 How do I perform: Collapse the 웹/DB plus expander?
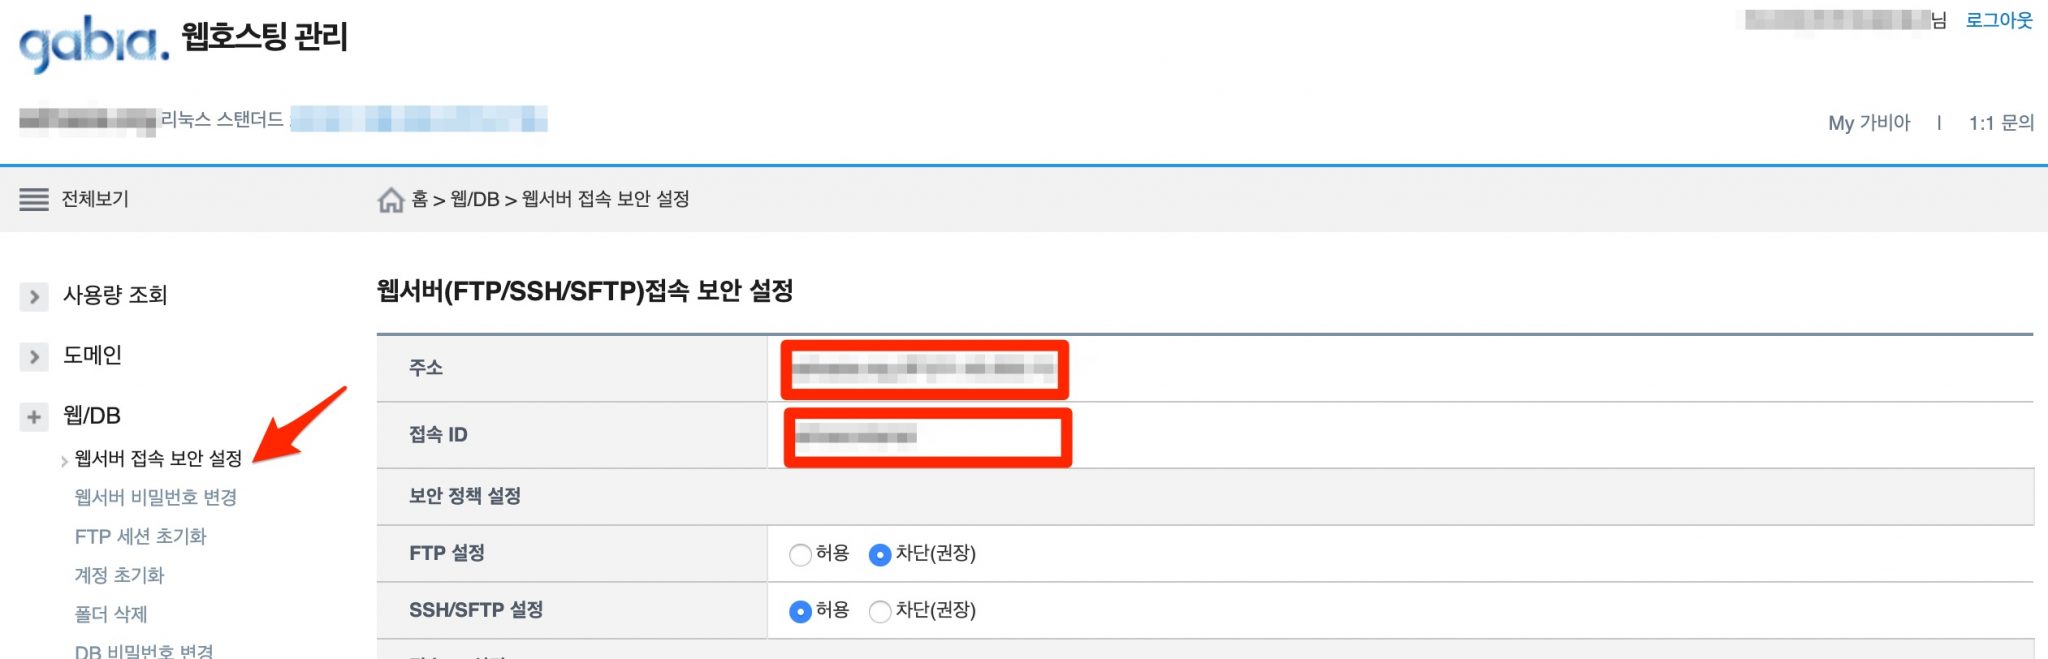(34, 416)
